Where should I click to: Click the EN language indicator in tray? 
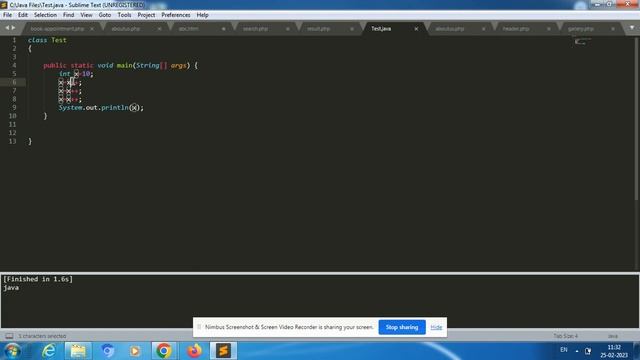click(x=564, y=350)
